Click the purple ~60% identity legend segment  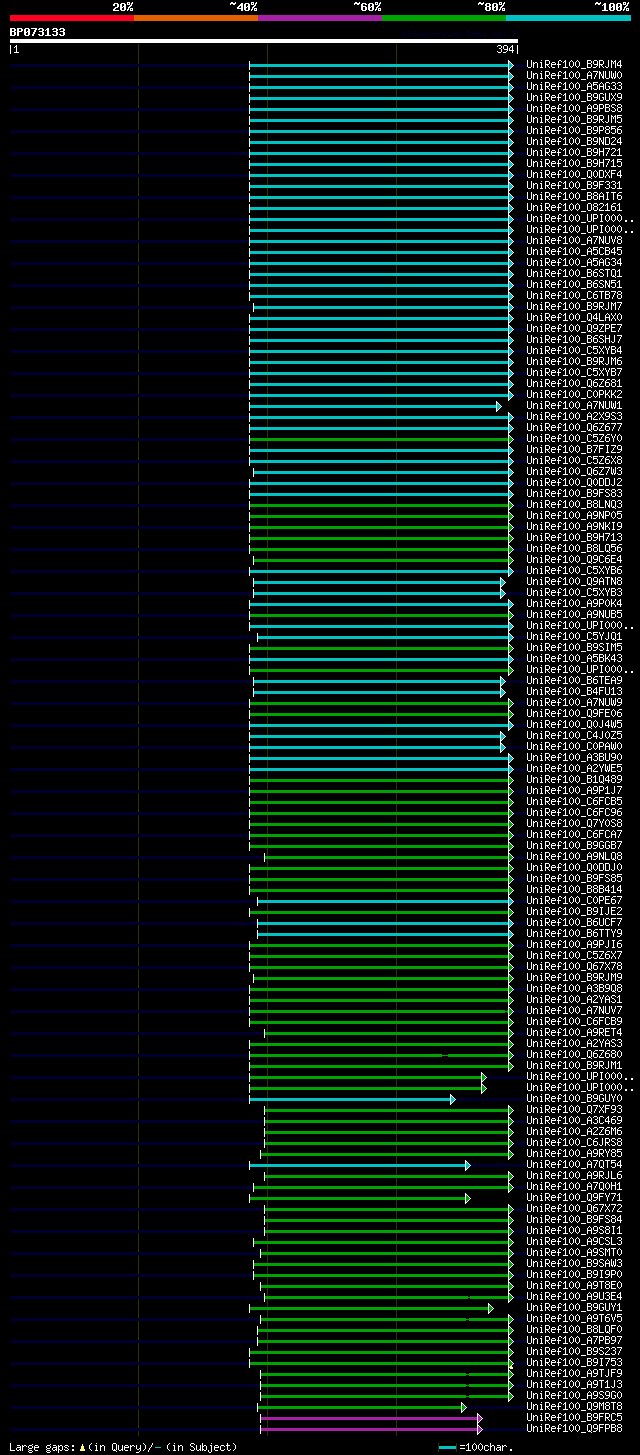click(x=319, y=18)
